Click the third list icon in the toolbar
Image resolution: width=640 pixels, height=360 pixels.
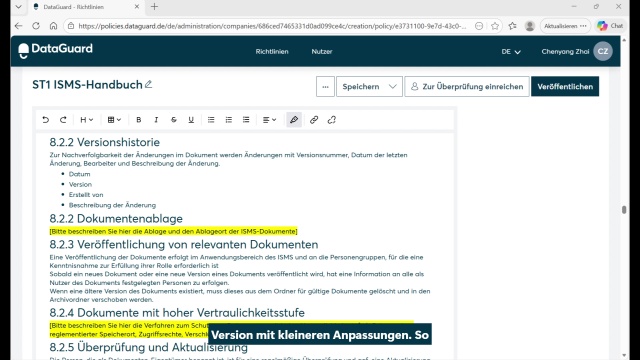[x=246, y=120]
